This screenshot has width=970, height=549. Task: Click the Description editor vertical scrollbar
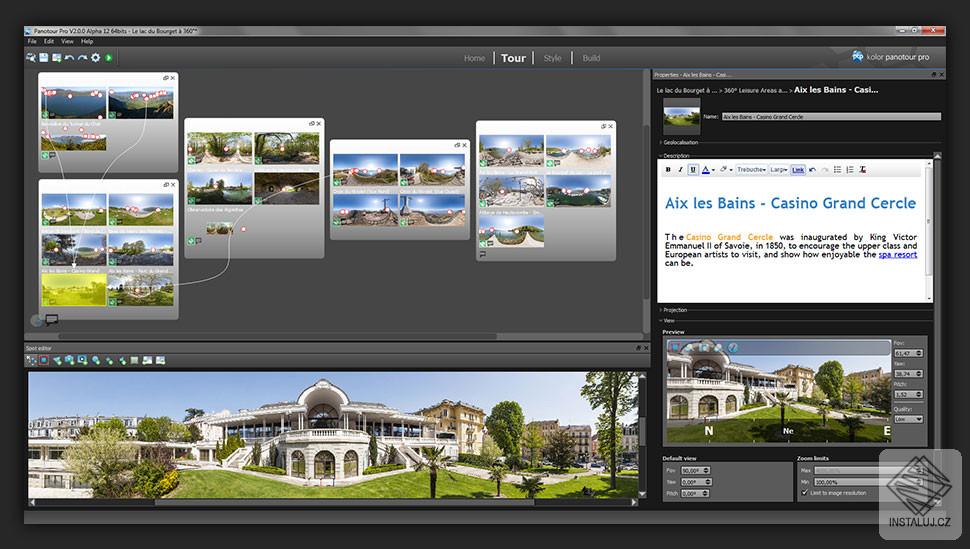point(928,230)
